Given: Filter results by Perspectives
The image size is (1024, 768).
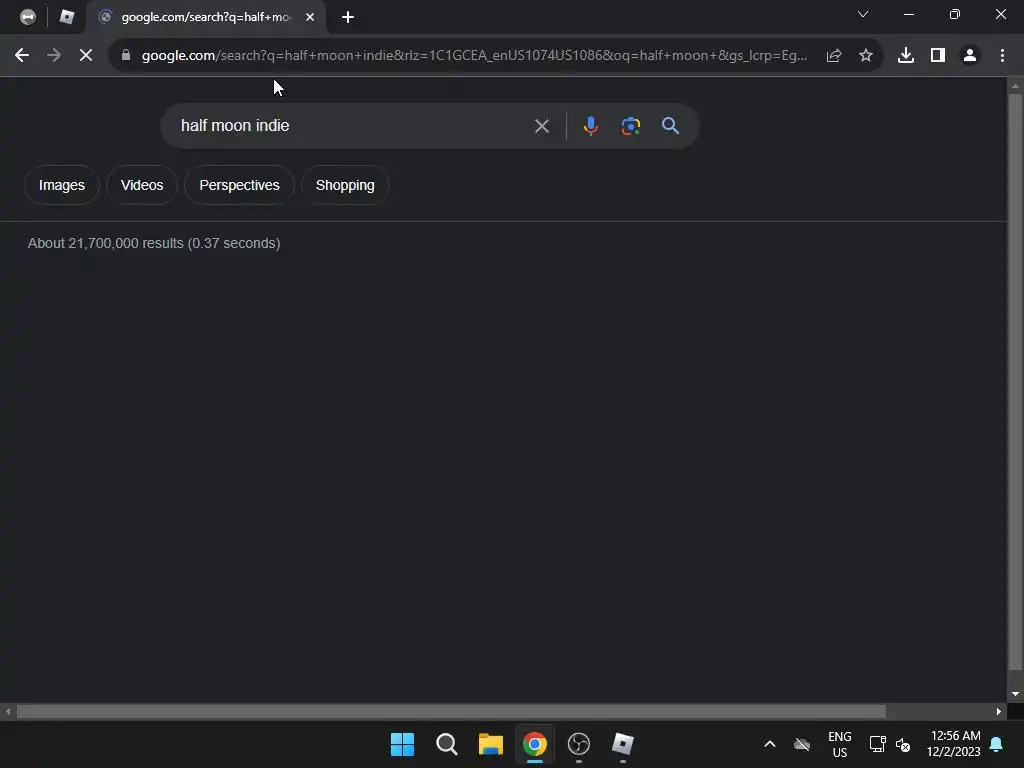Looking at the screenshot, I should click(x=239, y=185).
